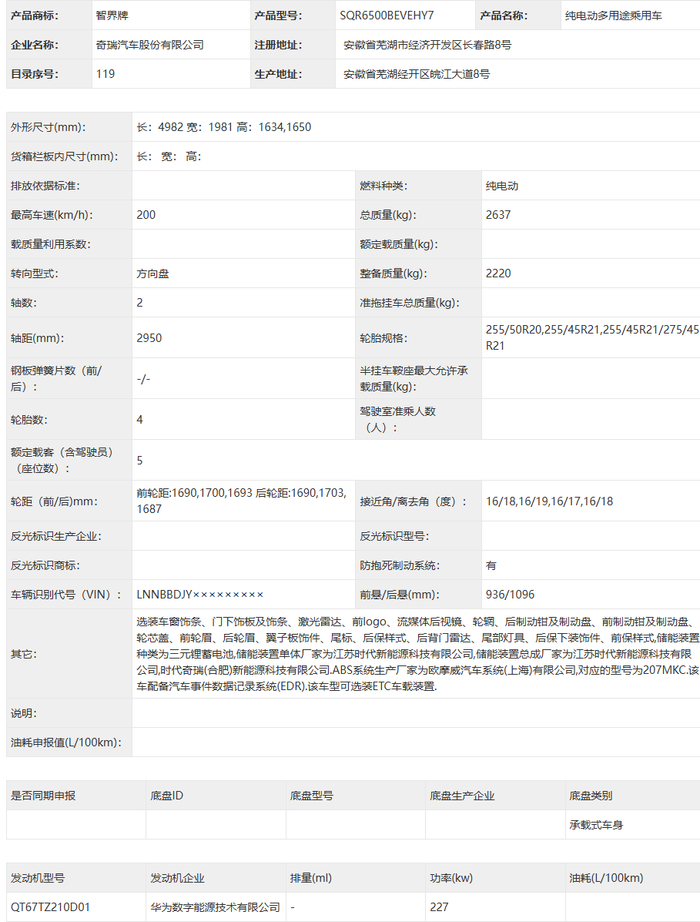
Task: Click the 其它 description paragraph
Action: (418, 654)
